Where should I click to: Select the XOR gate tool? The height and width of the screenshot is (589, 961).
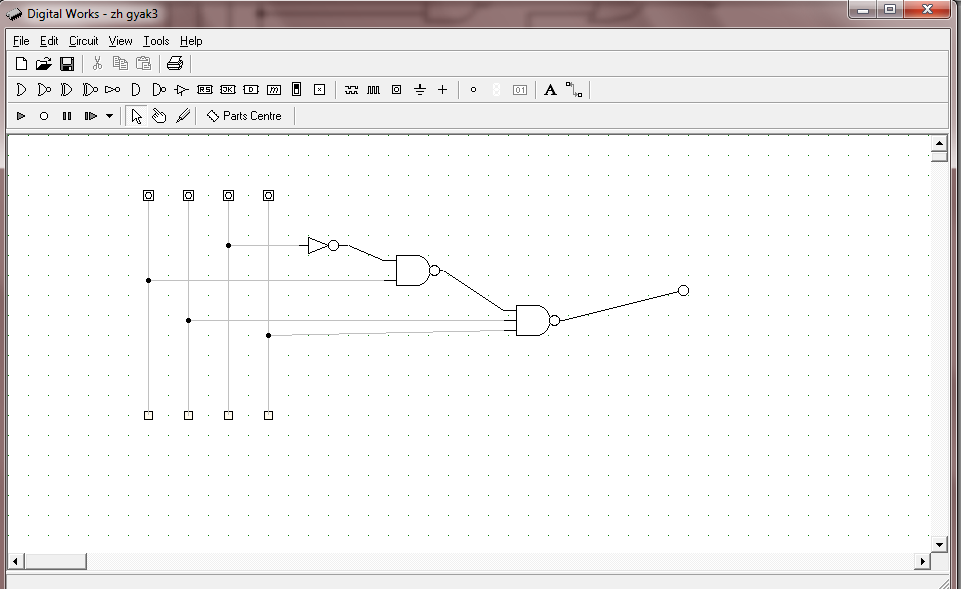(66, 90)
